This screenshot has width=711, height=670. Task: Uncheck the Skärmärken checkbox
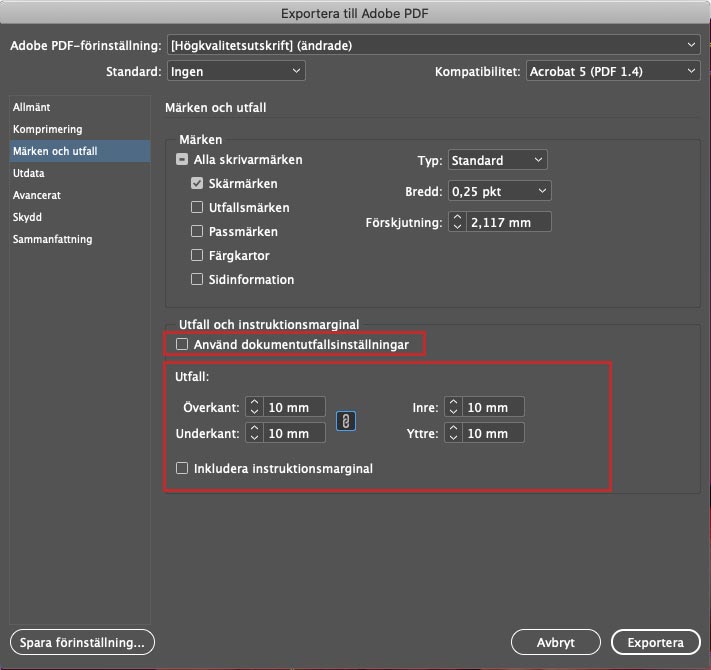coord(197,184)
